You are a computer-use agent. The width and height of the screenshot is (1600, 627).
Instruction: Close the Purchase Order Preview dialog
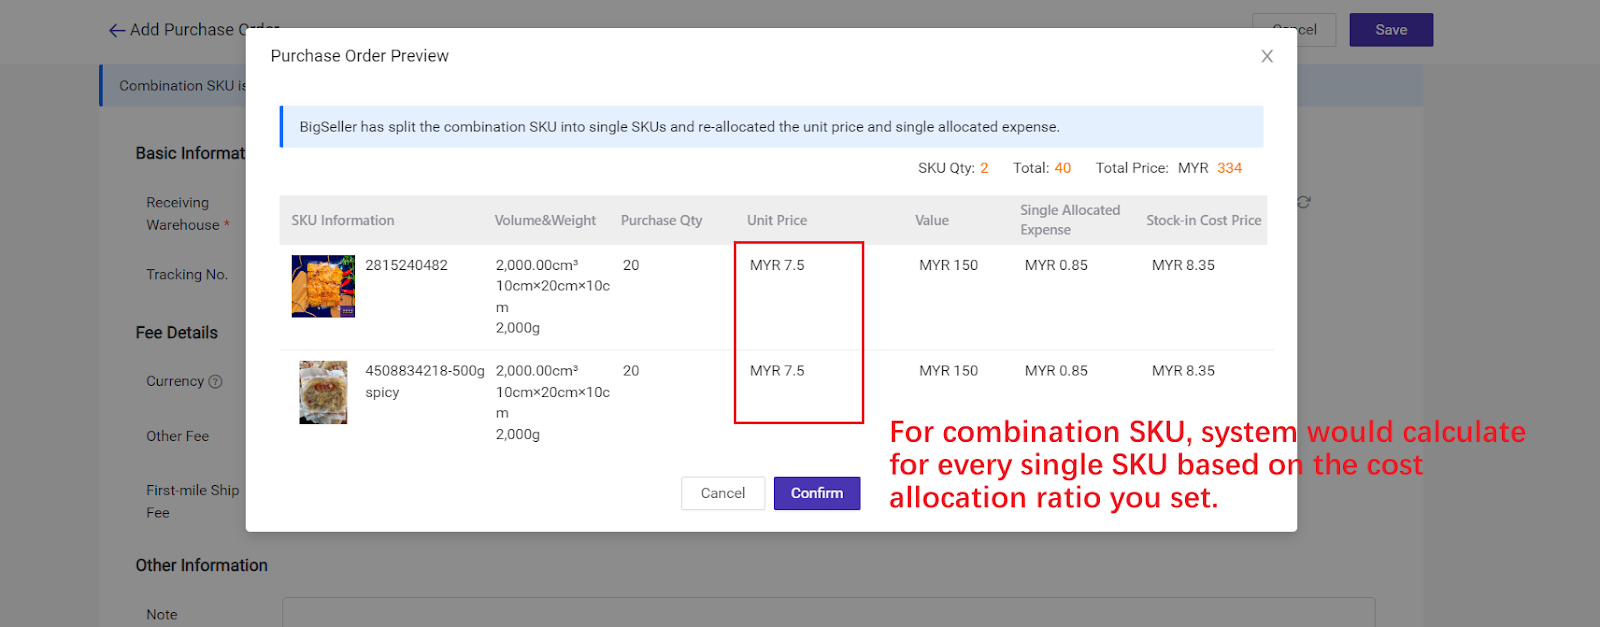click(1267, 56)
